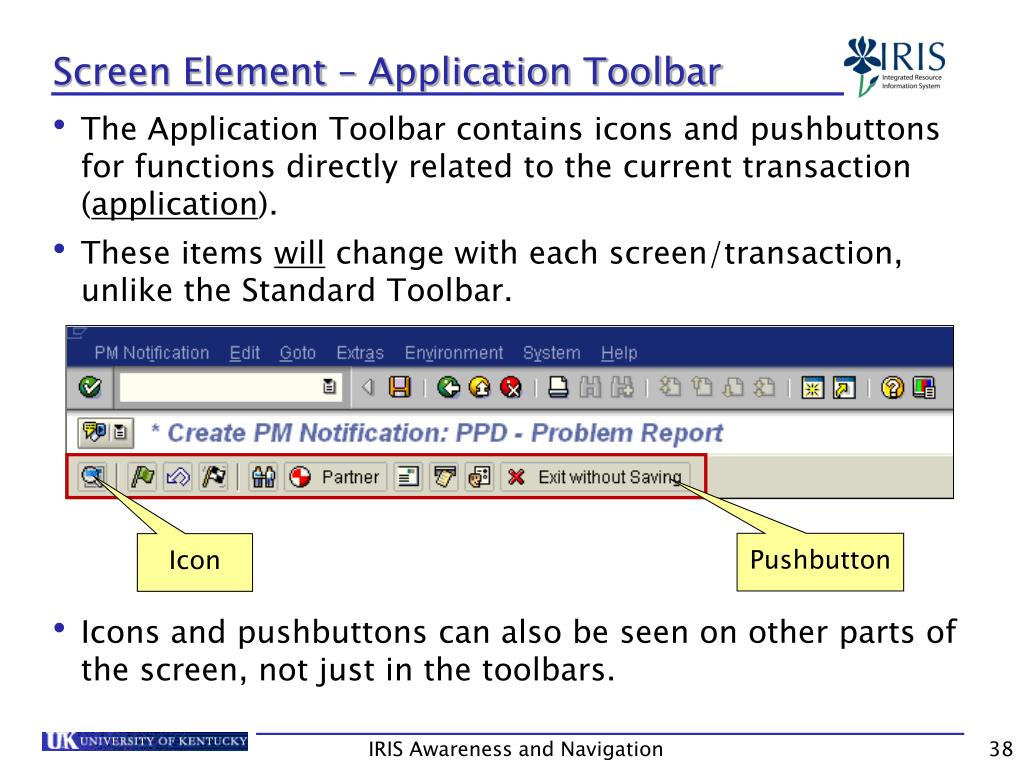Open the Goto menu
Viewport: 1024px width, 768px height.
pyautogui.click(x=298, y=353)
